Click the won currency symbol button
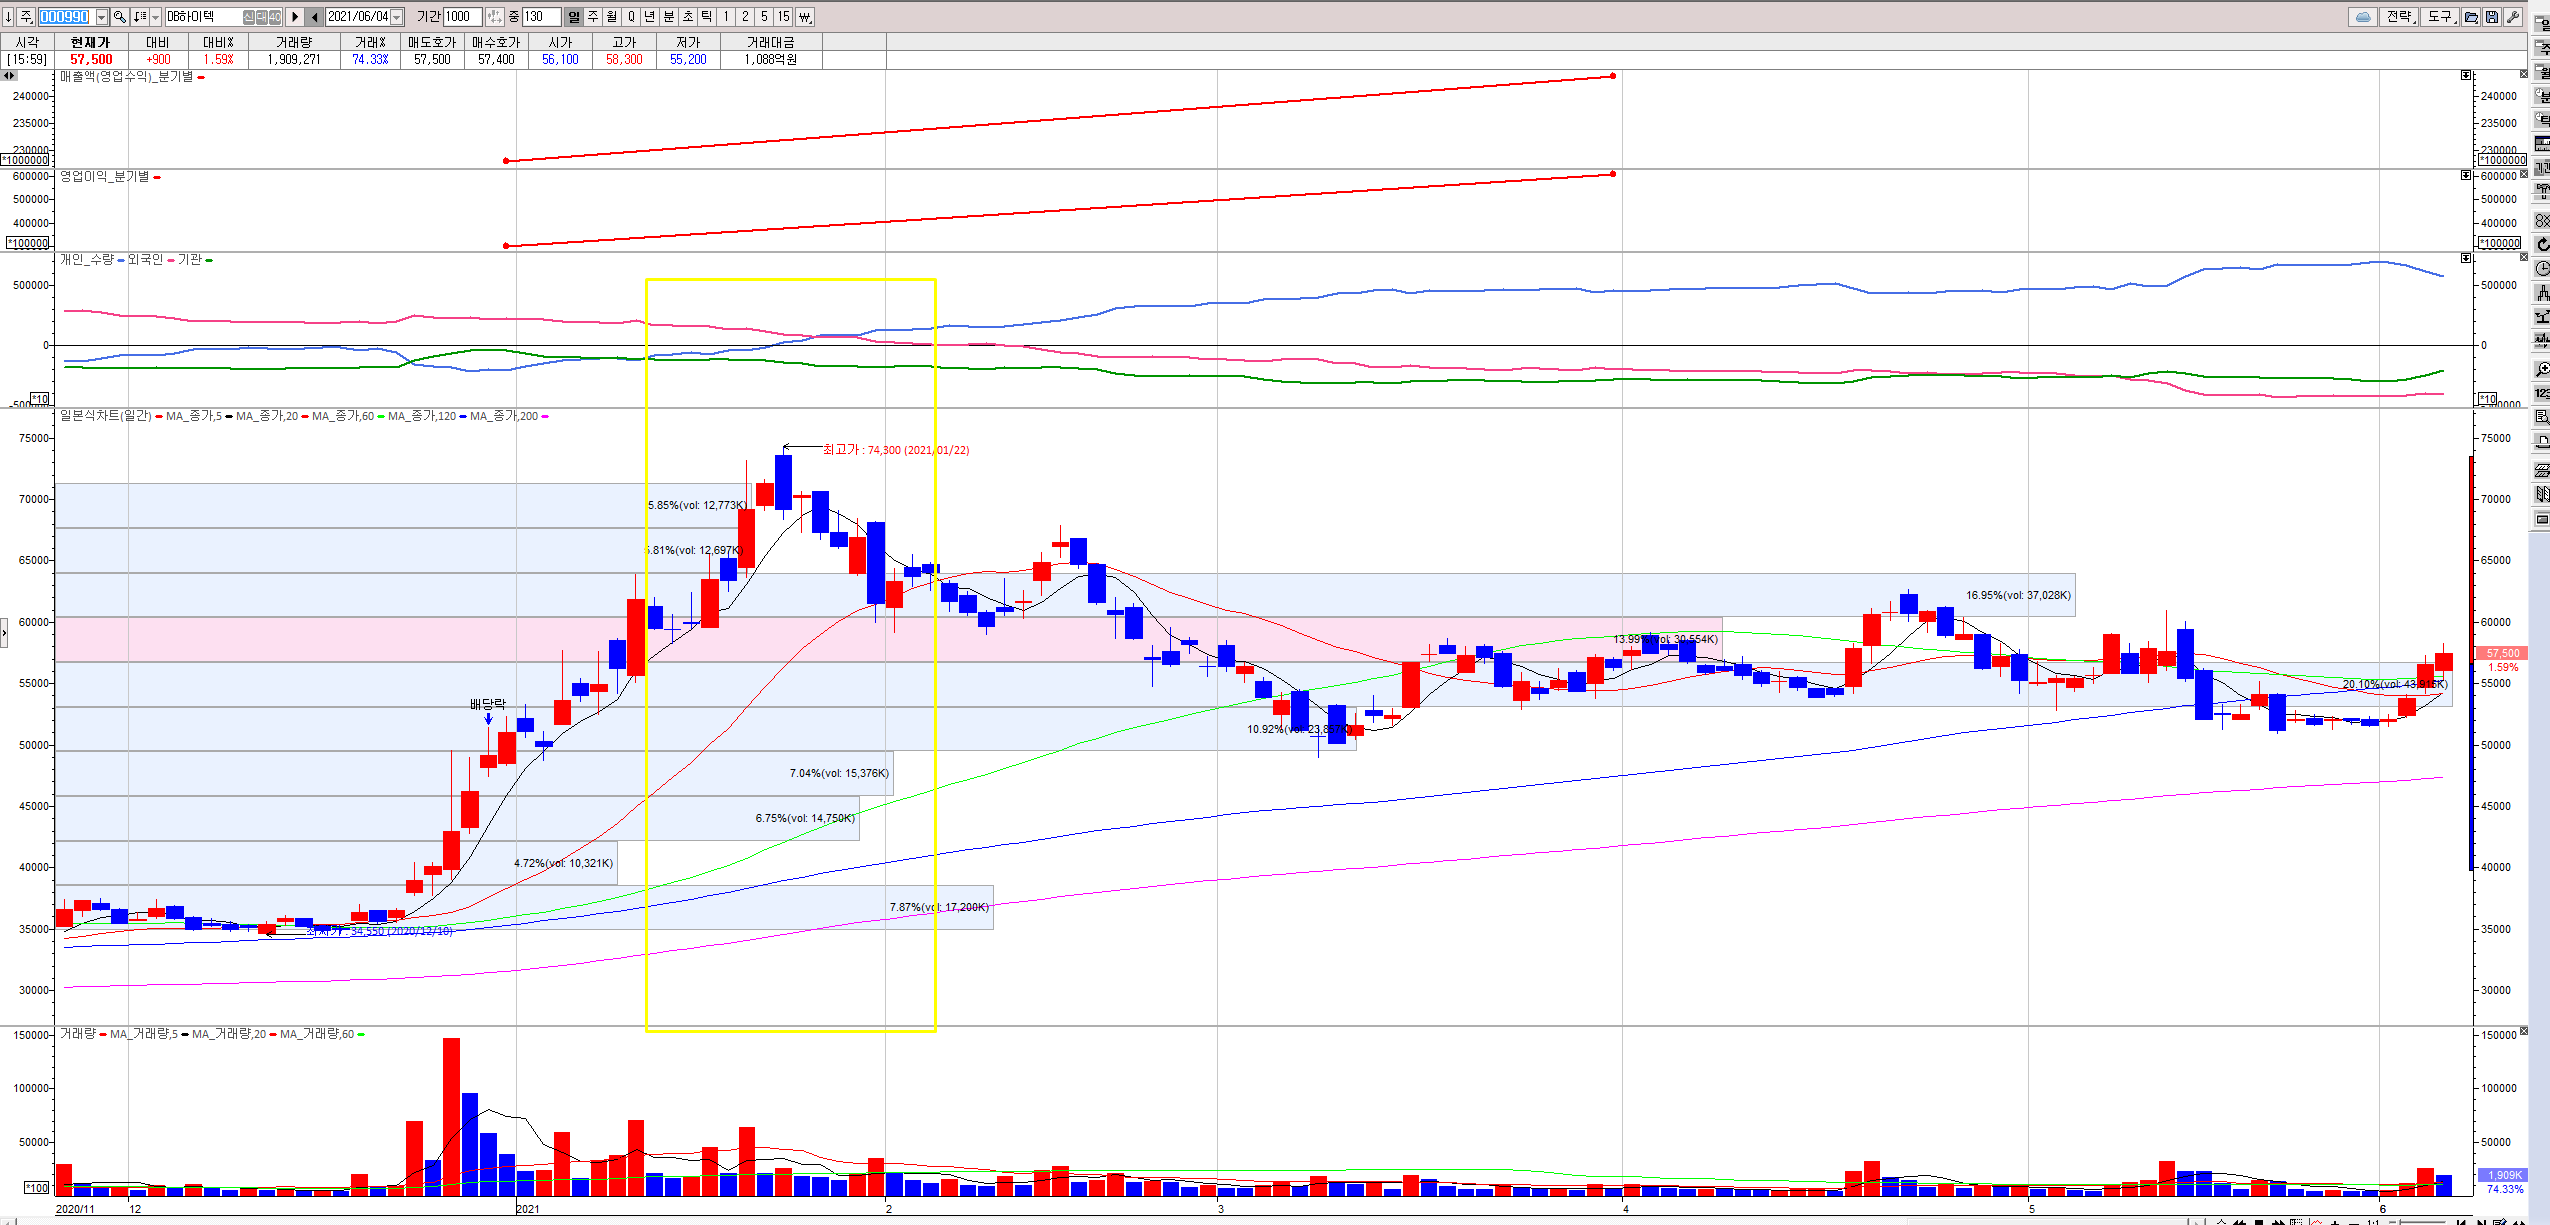 (805, 17)
